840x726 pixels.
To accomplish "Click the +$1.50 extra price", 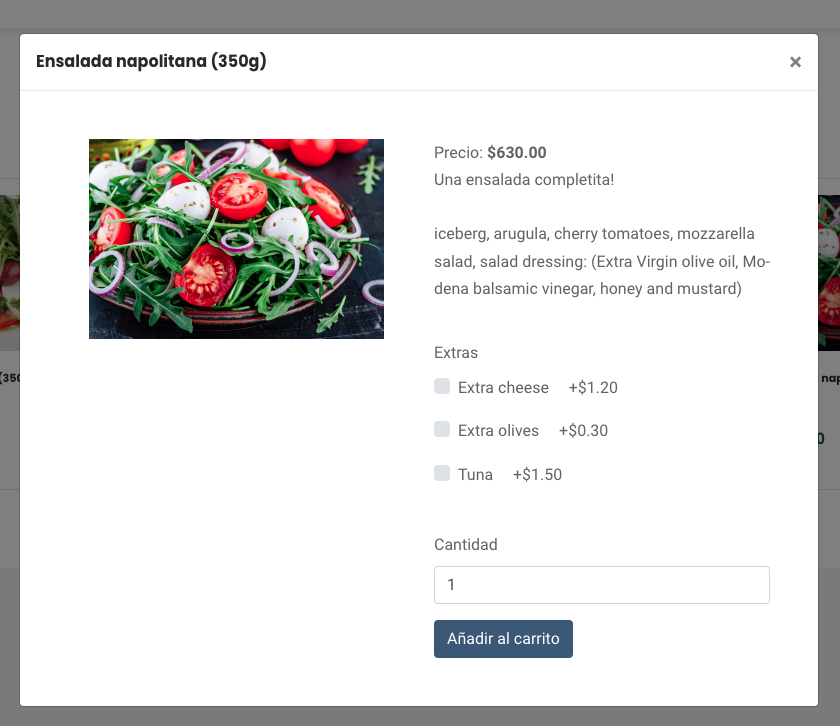I will 537,475.
